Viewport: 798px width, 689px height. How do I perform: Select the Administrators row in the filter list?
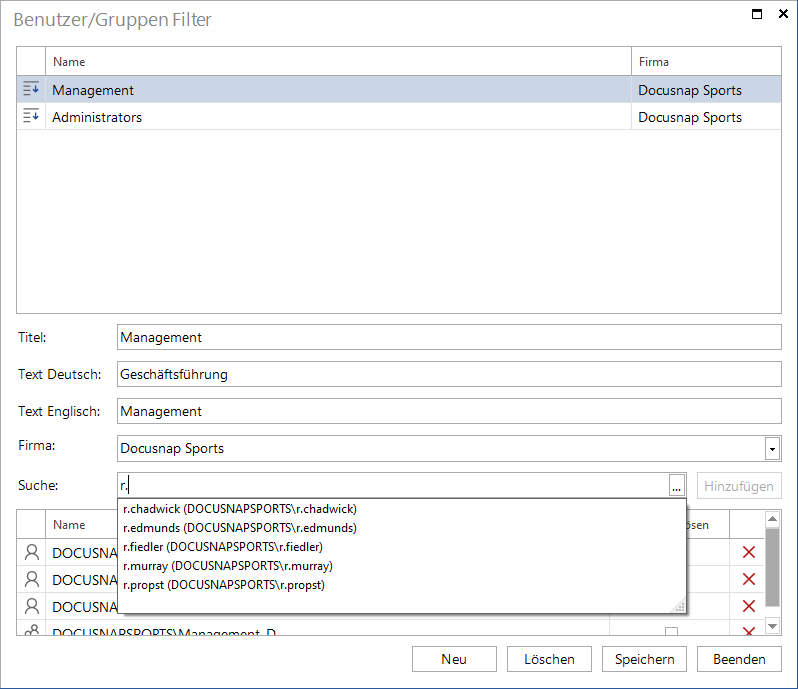click(x=399, y=117)
